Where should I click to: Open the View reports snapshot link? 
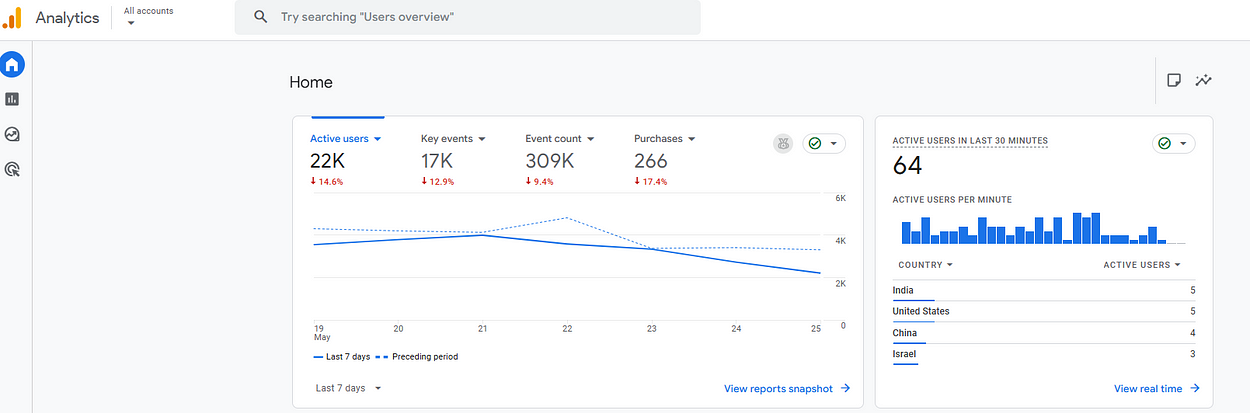click(786, 388)
